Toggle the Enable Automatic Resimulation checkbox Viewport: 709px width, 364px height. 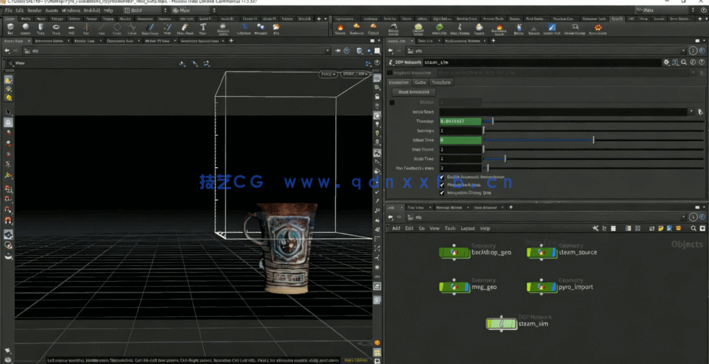(x=442, y=177)
